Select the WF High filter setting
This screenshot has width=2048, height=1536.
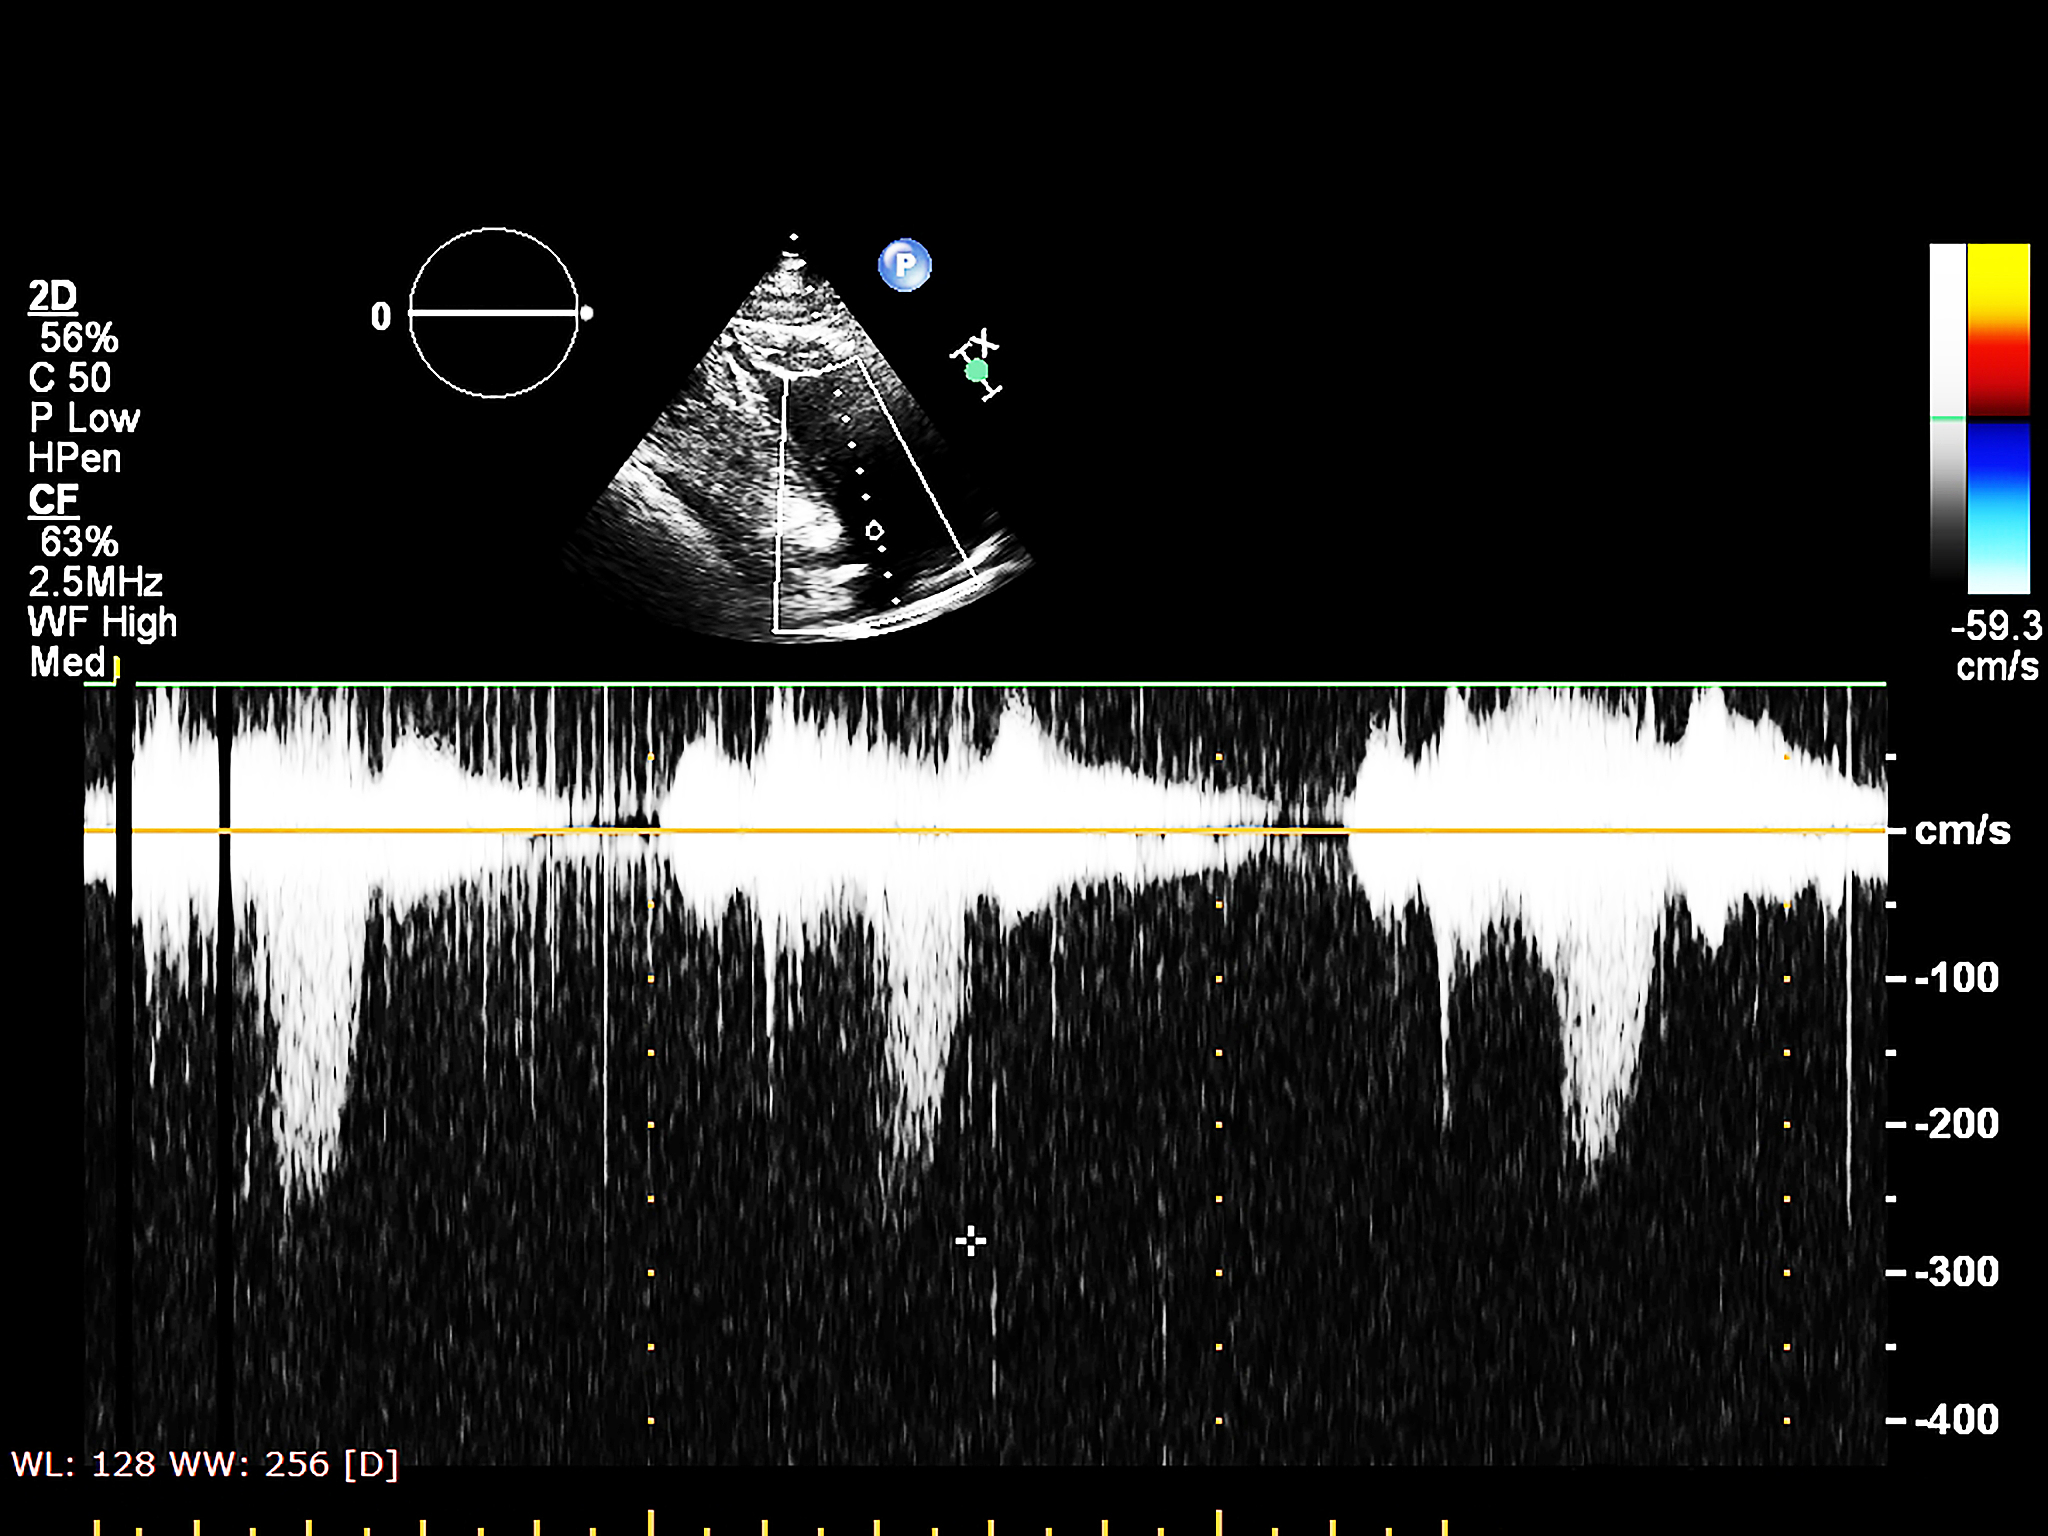coord(102,622)
